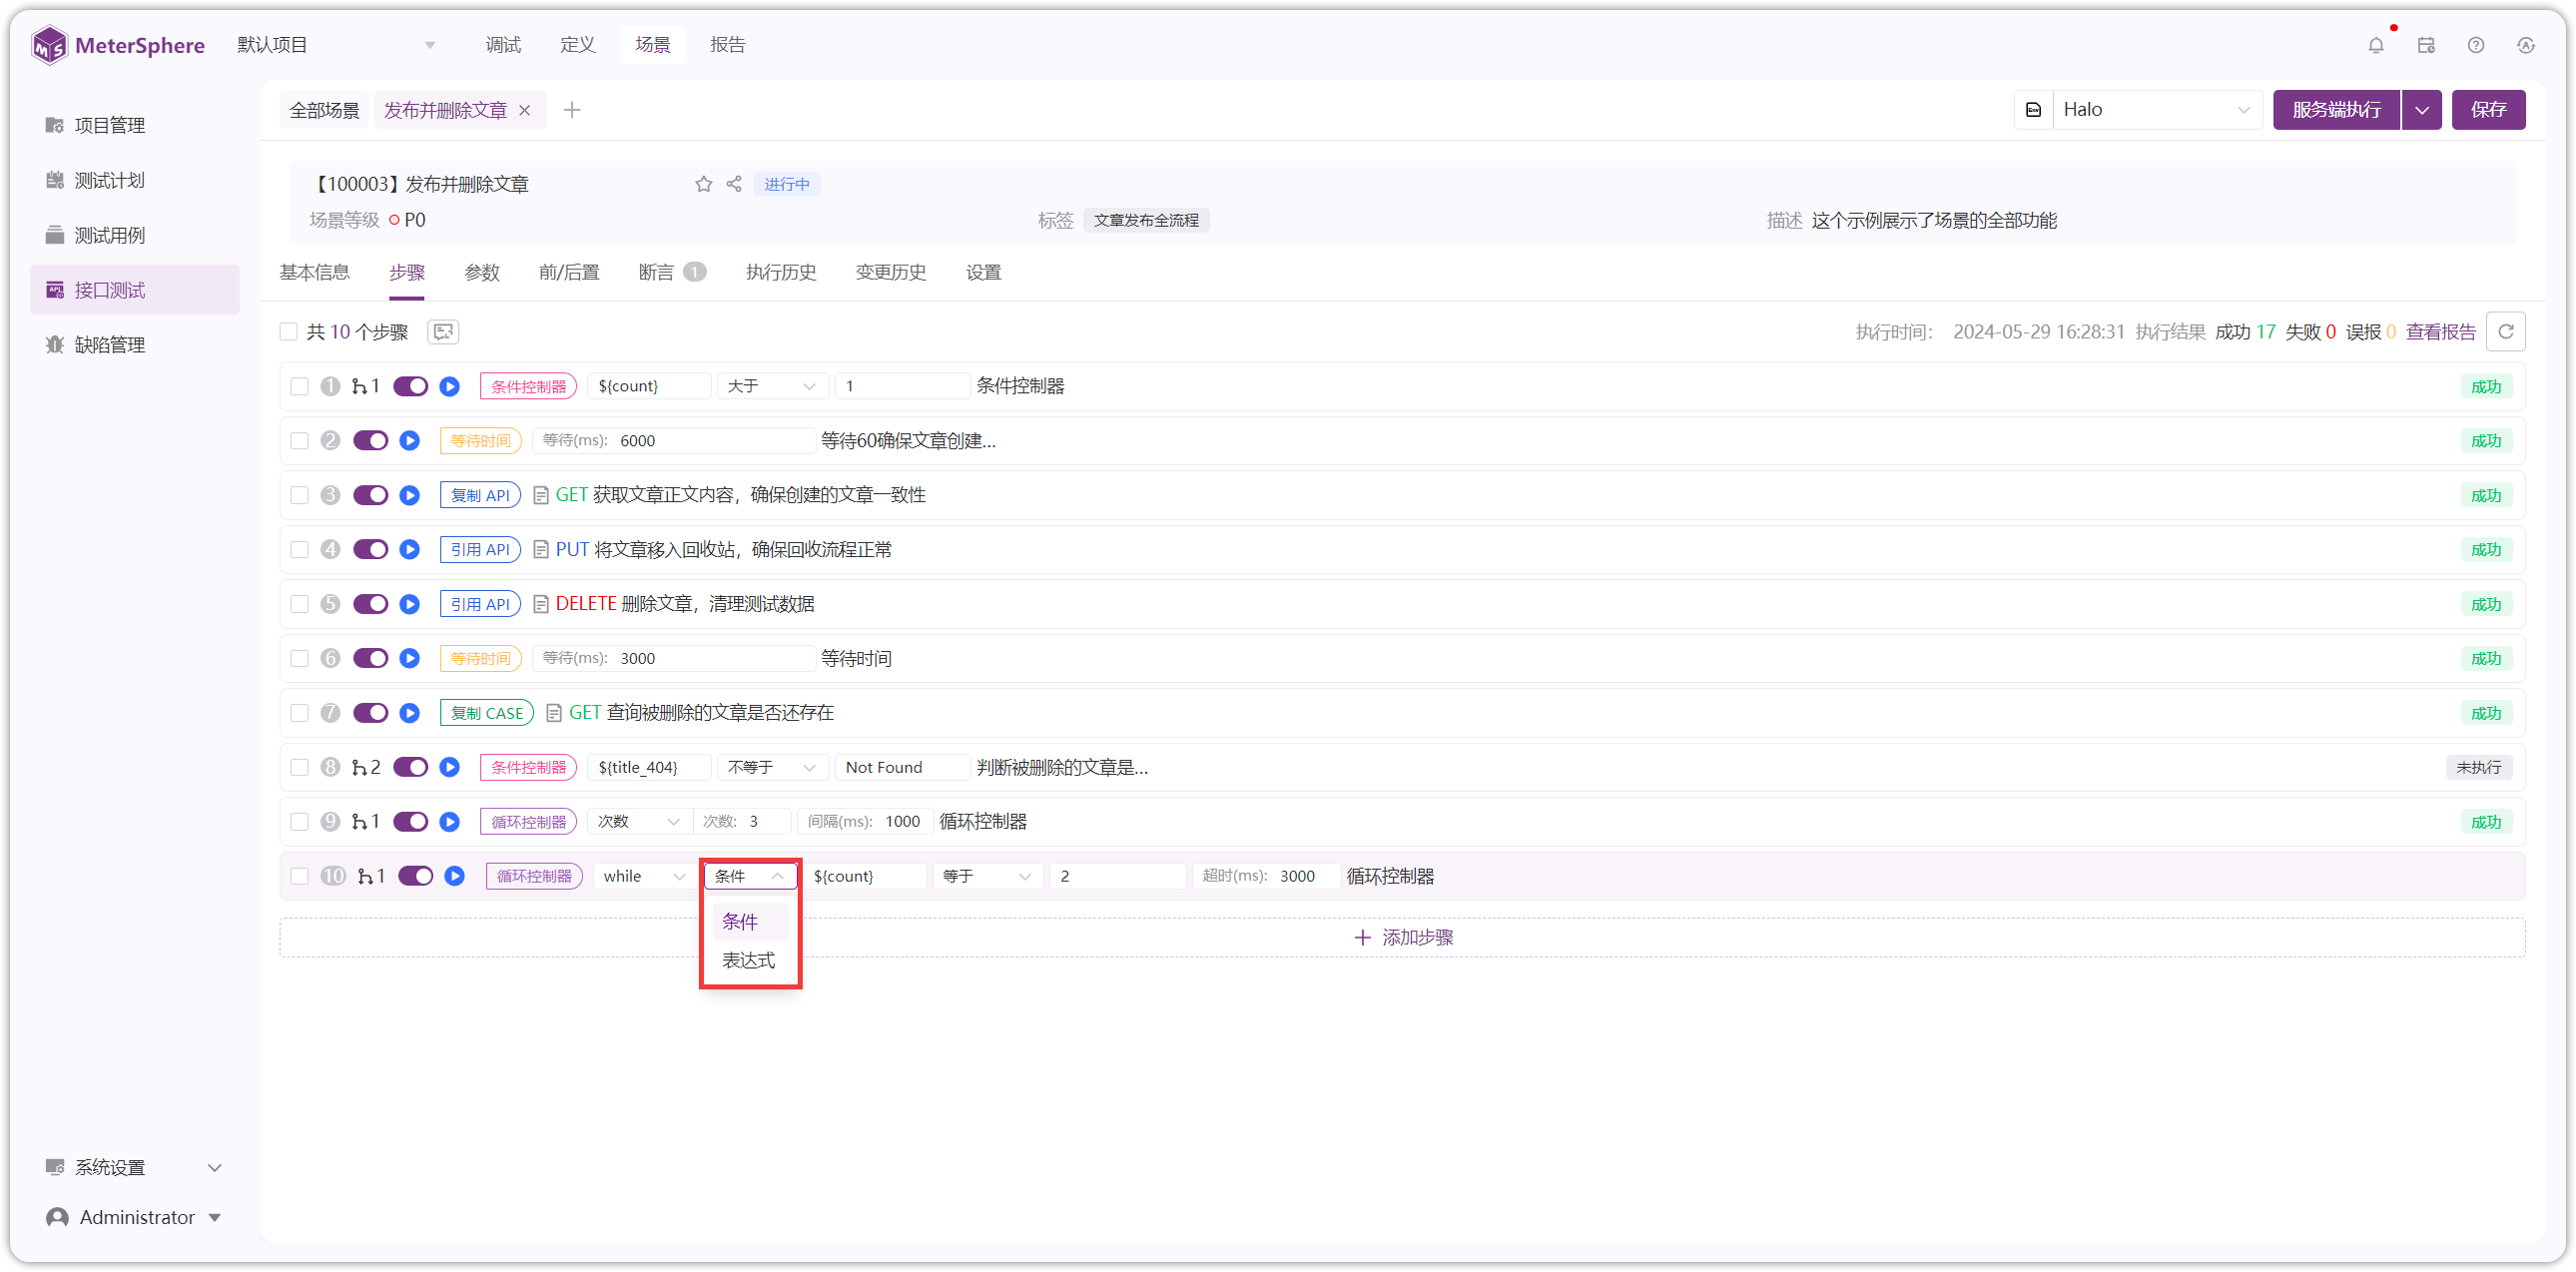Open the notifications bell
This screenshot has width=2576, height=1272.
point(2376,45)
